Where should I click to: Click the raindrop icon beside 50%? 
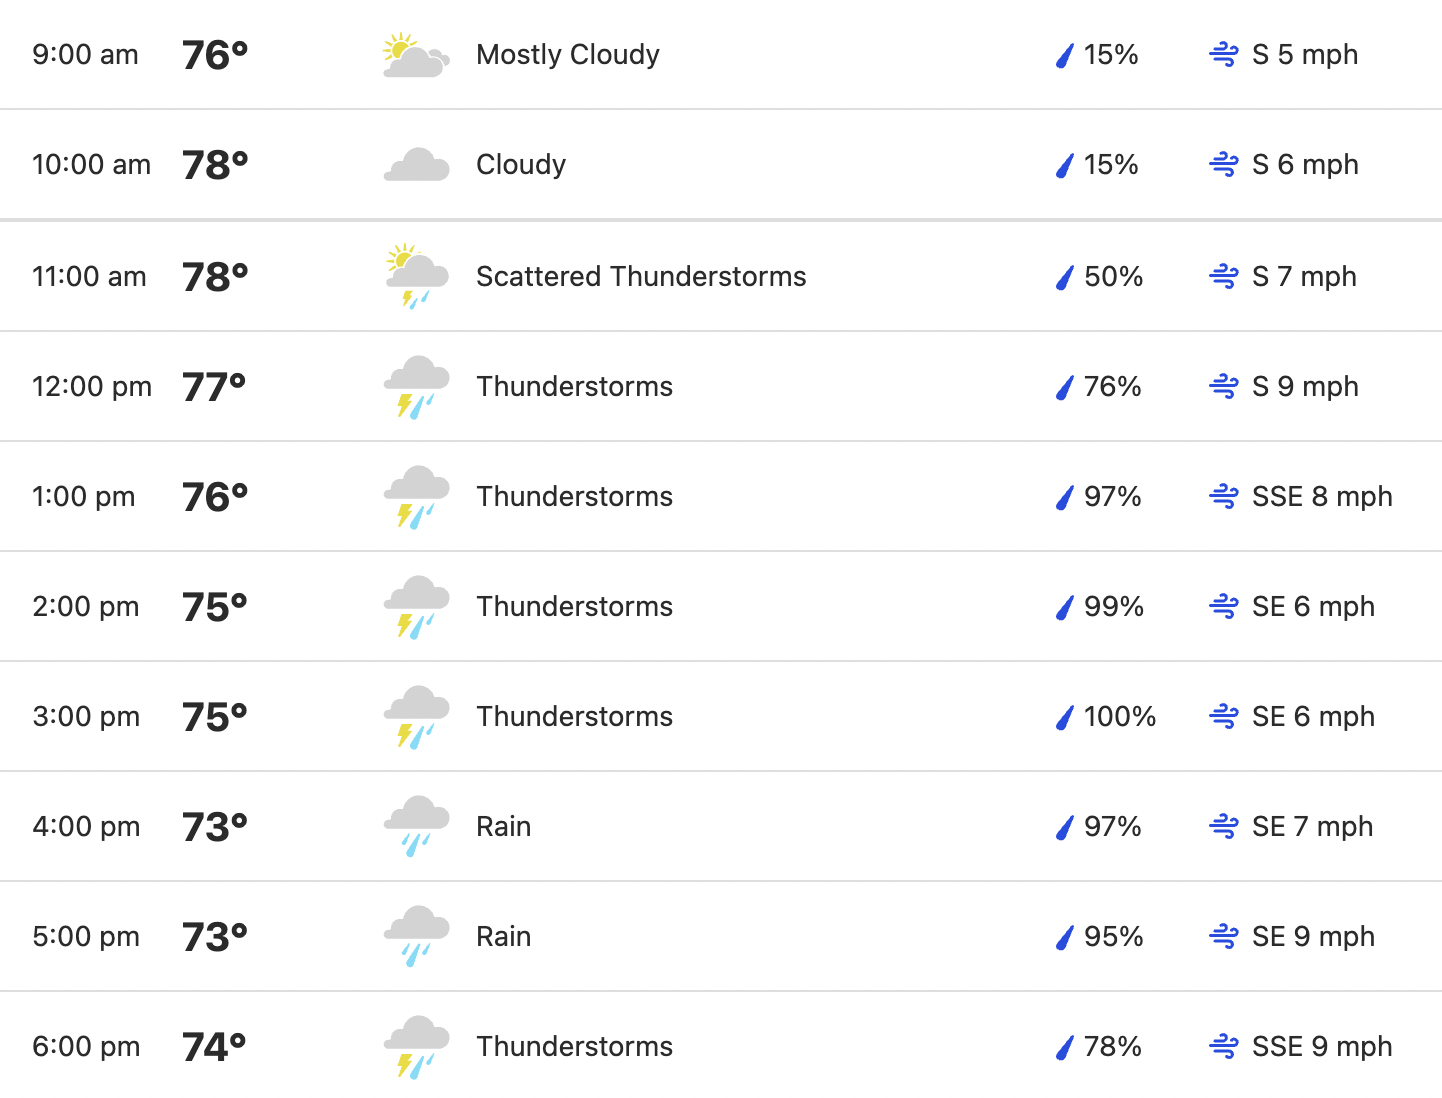(x=1065, y=277)
